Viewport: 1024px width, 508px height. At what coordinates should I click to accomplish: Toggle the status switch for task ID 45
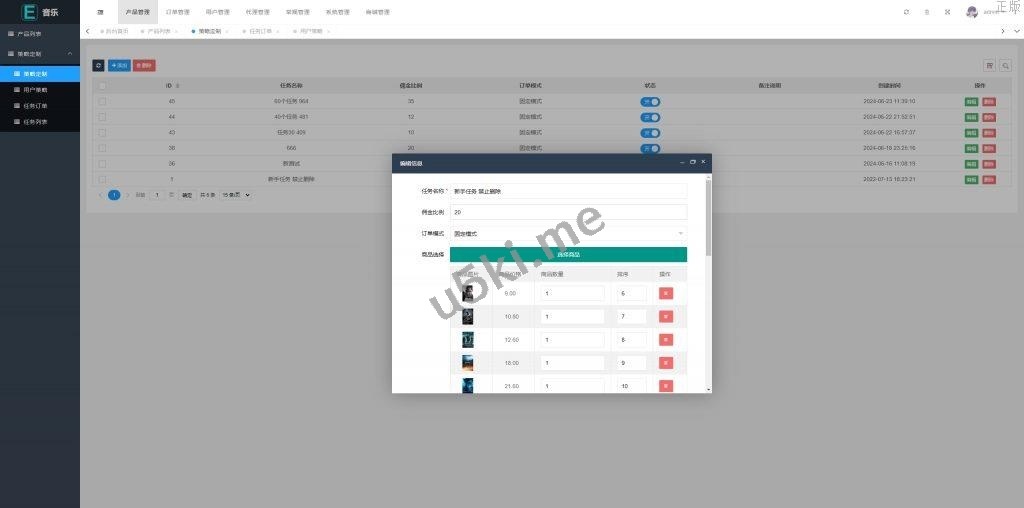(650, 102)
